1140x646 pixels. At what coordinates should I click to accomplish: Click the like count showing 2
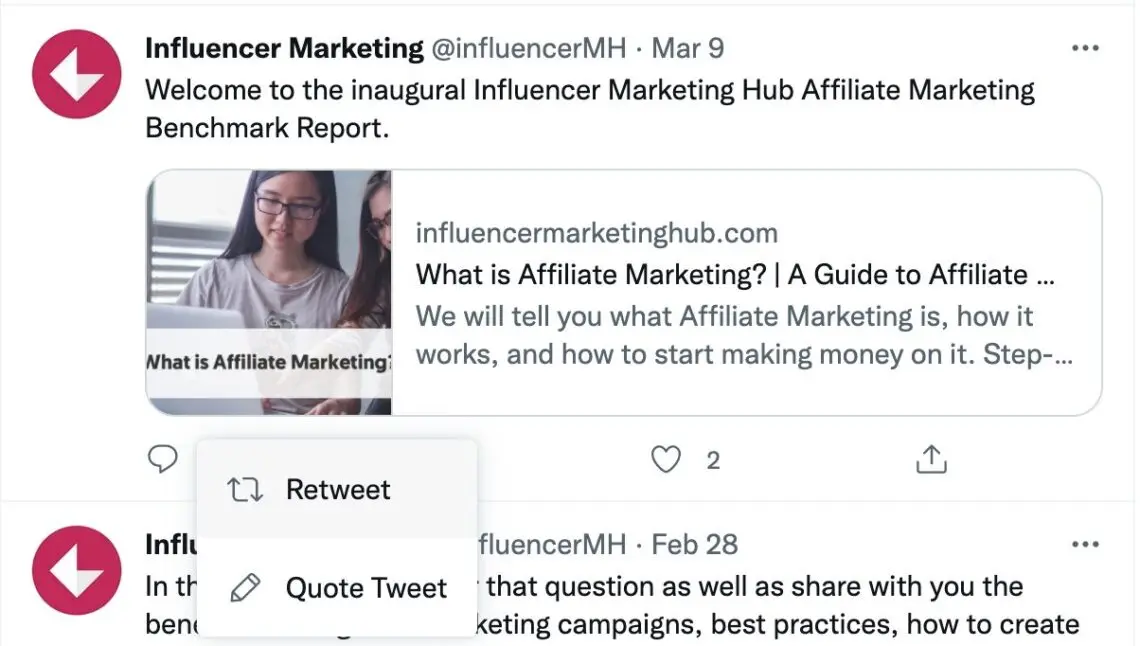(712, 459)
